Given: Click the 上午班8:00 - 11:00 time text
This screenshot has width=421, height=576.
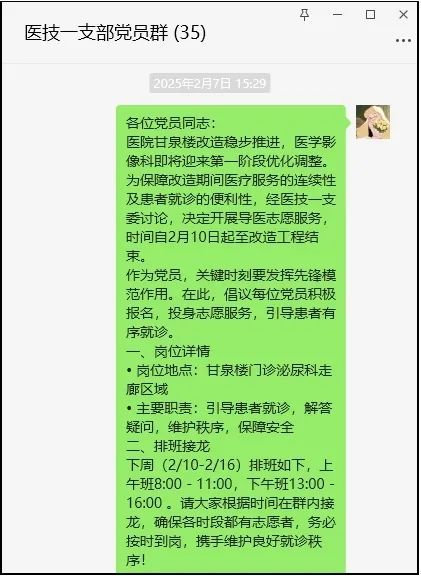Looking at the screenshot, I should [179, 484].
